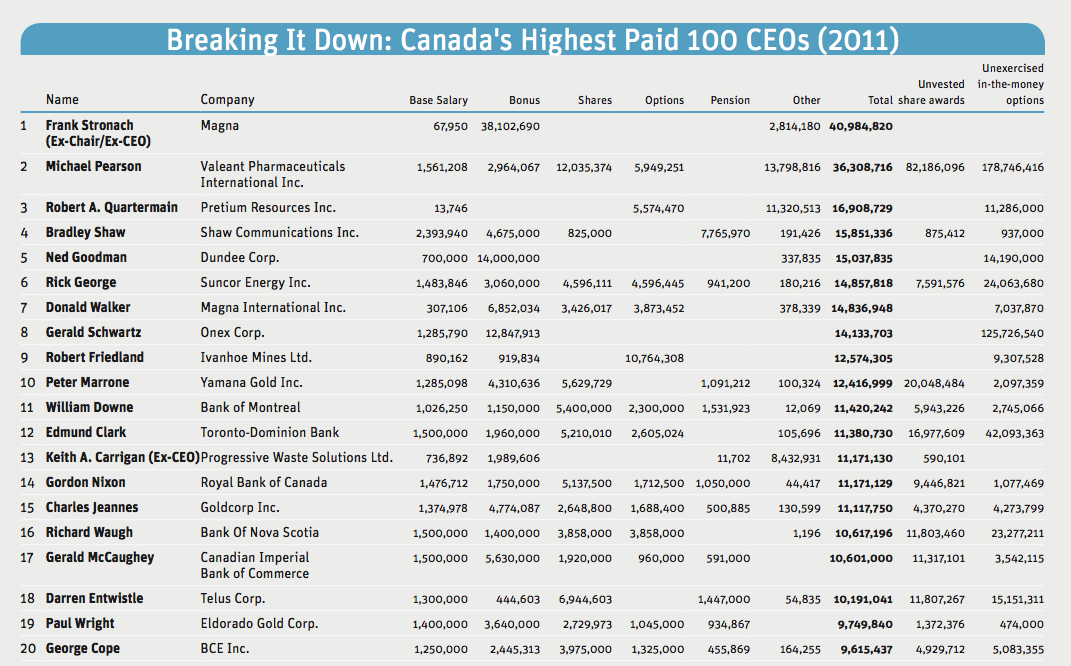Screen dimensions: 1071x666
Task: Click the Shaw Communications Inc. cell
Action: click(279, 233)
